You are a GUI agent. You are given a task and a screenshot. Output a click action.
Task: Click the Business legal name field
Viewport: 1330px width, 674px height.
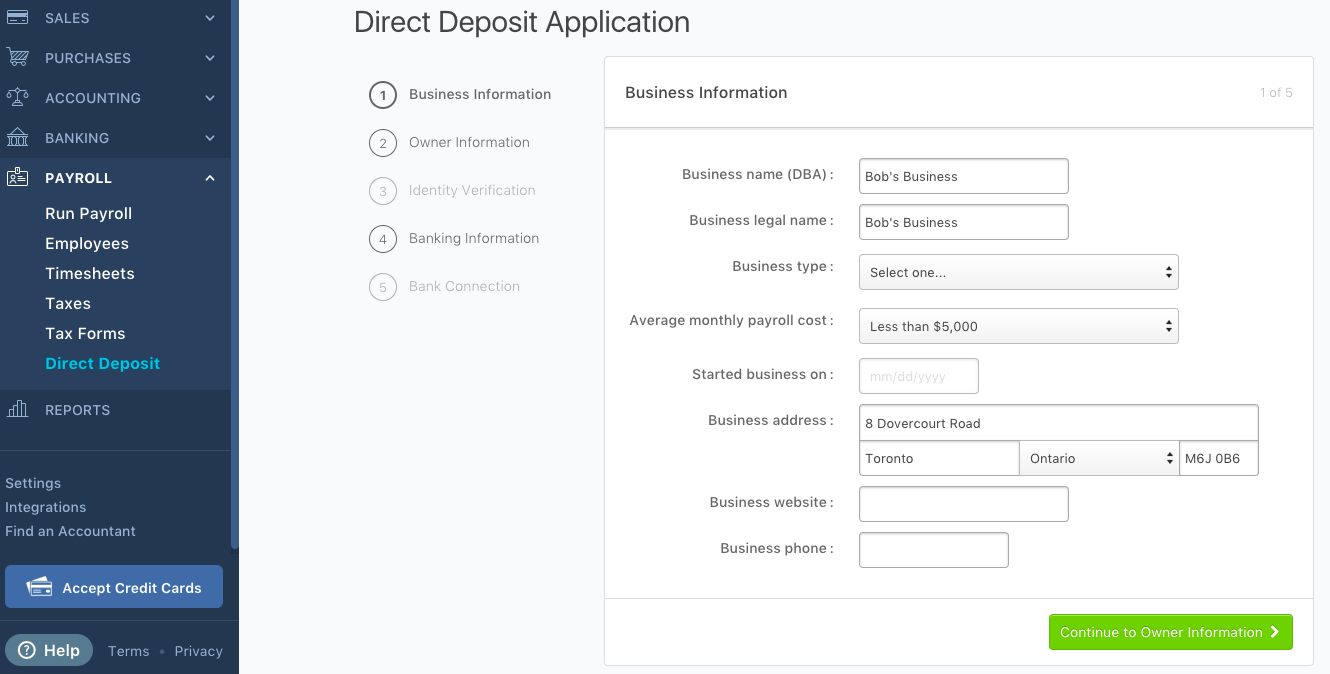click(x=964, y=222)
